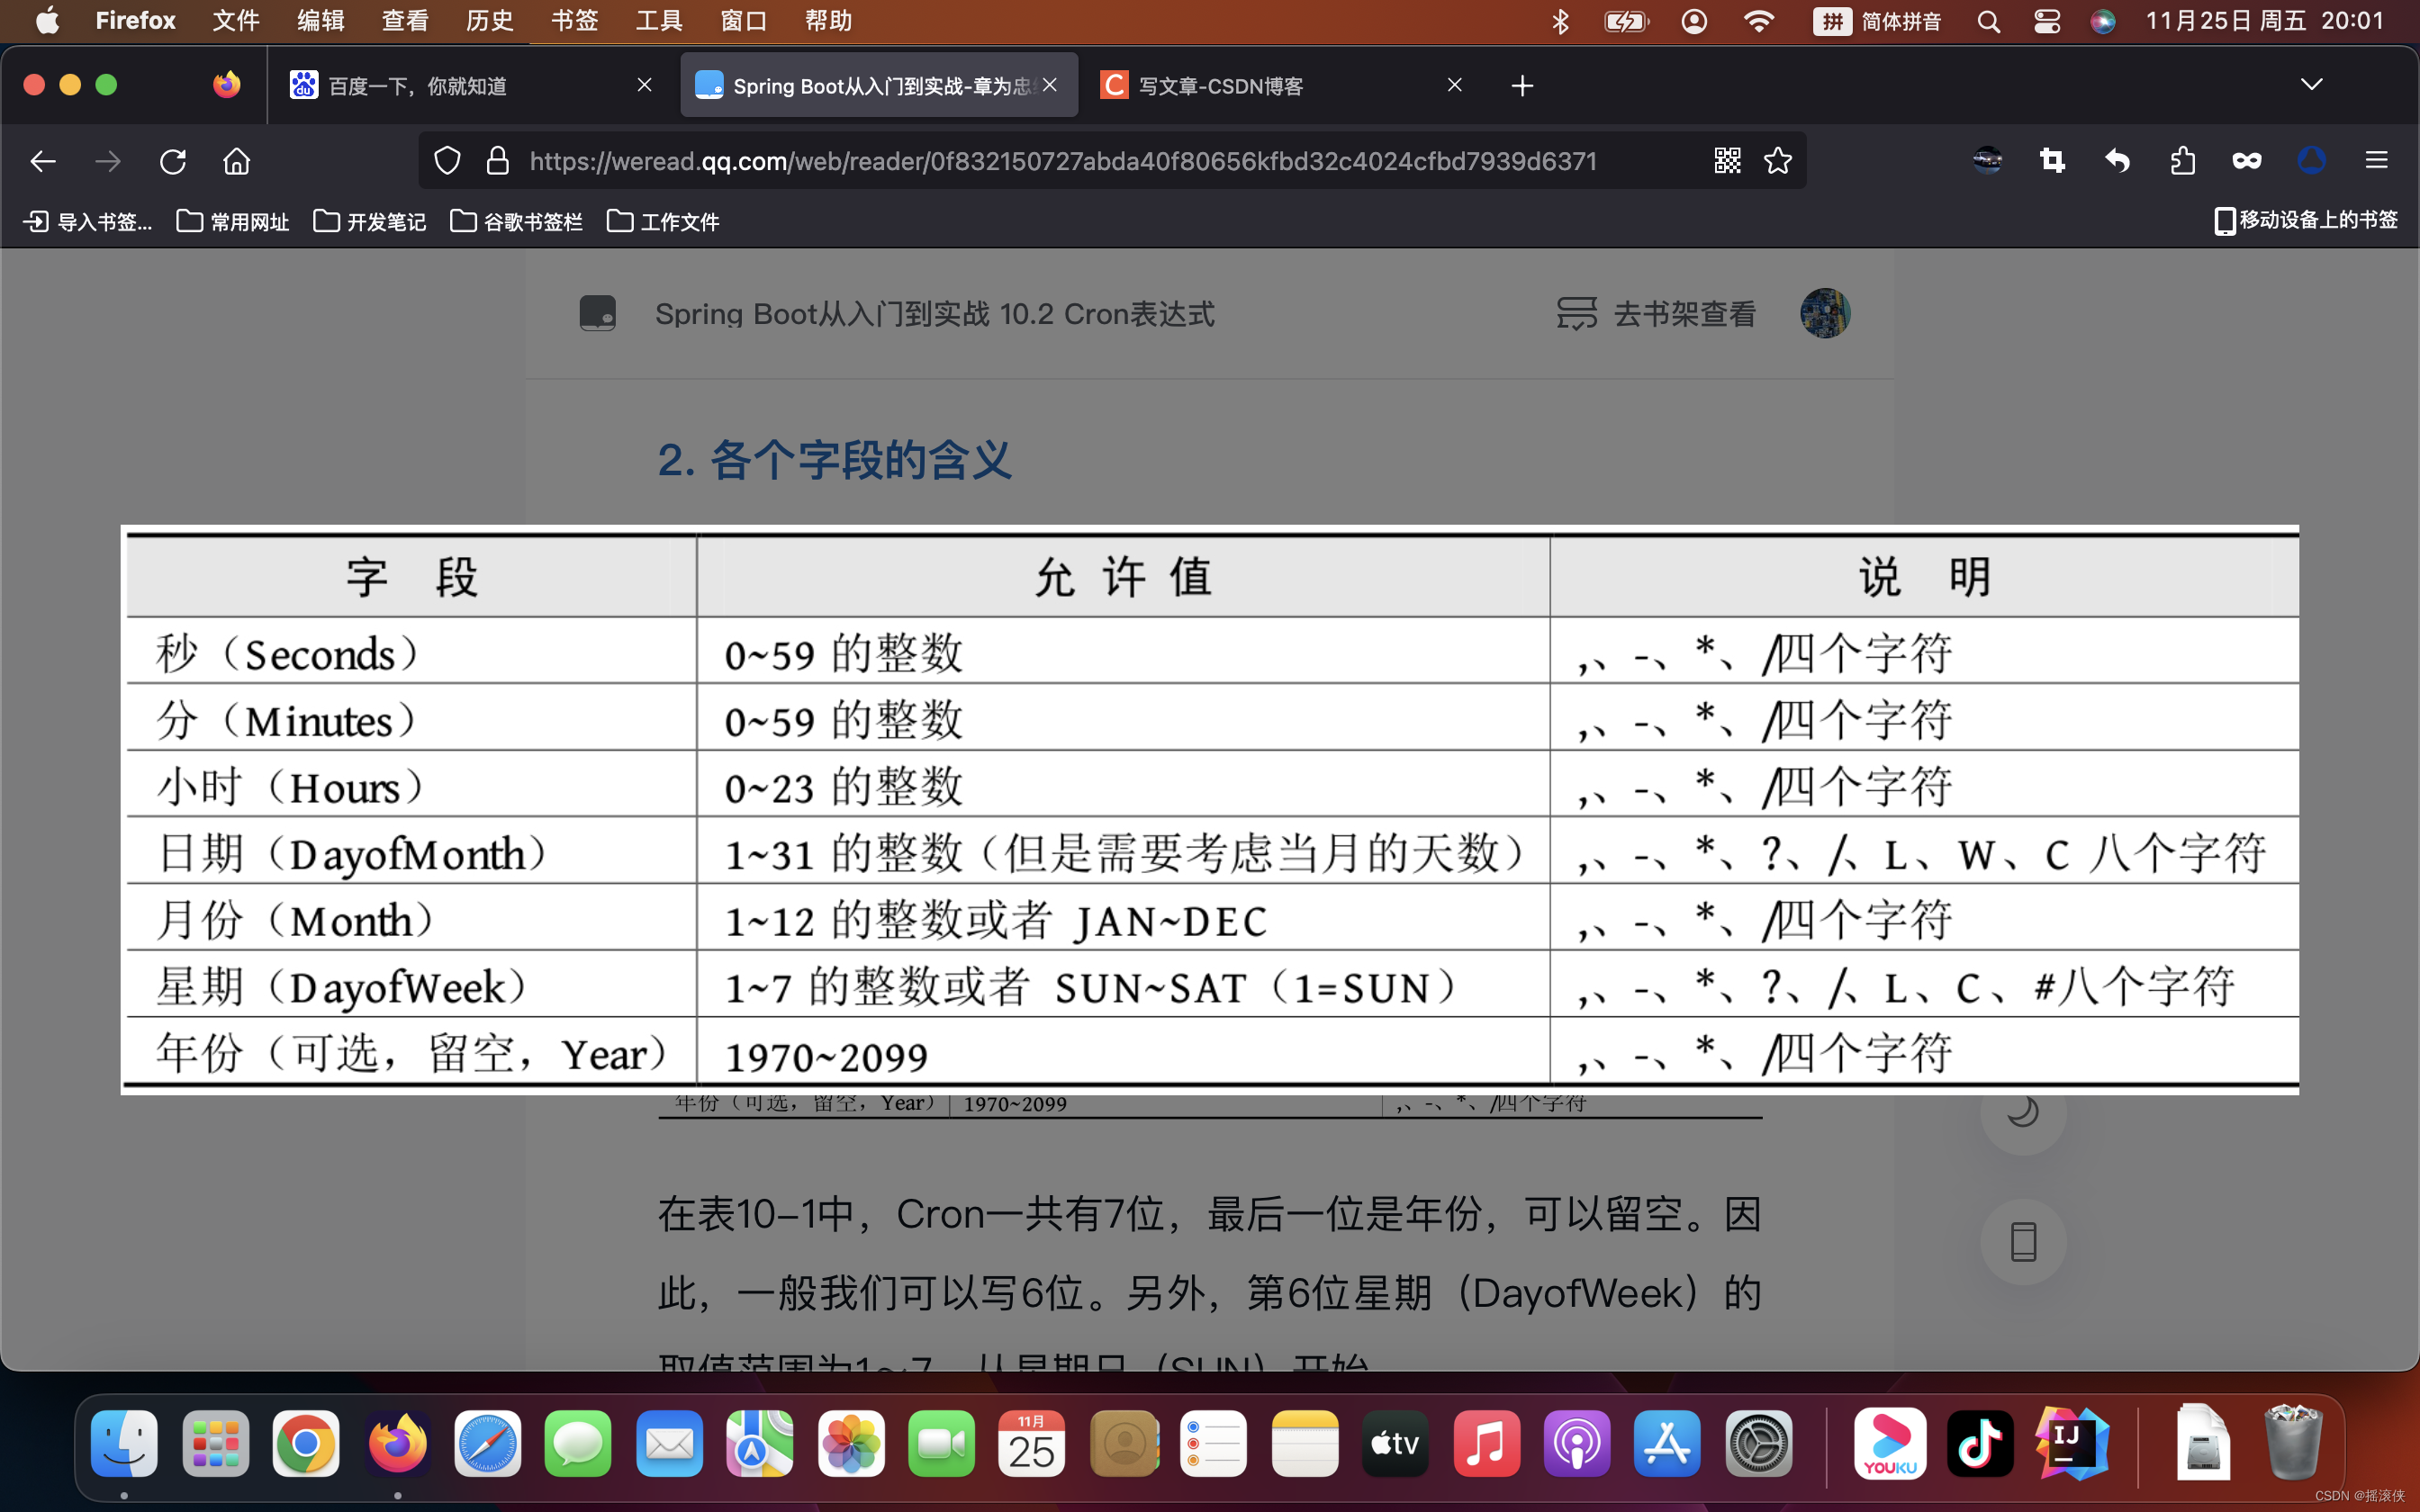Expand the list all tabs chevron
Screen dimensions: 2420x1512
[x=2311, y=85]
